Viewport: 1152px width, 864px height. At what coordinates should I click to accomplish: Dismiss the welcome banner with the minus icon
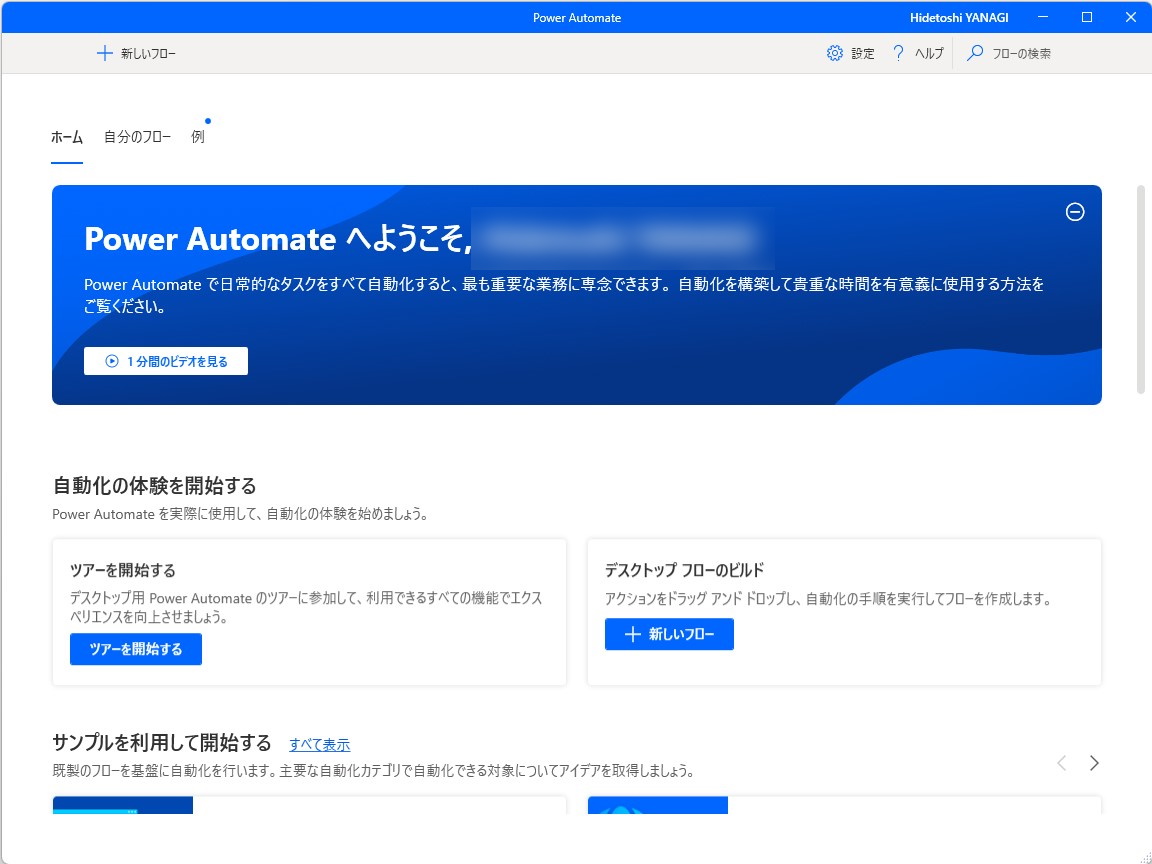(1075, 212)
